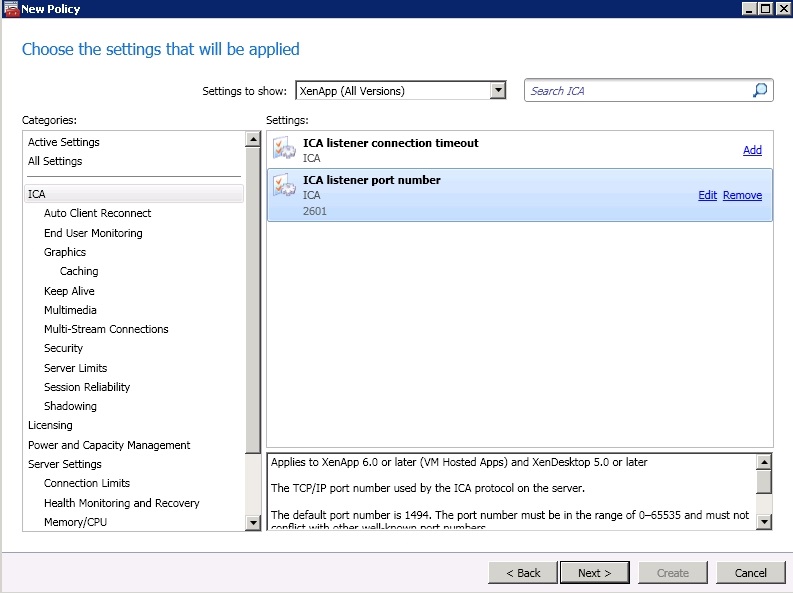Screen dimensions: 793x593
Task: Click description box scroll down arrow
Action: click(x=764, y=522)
